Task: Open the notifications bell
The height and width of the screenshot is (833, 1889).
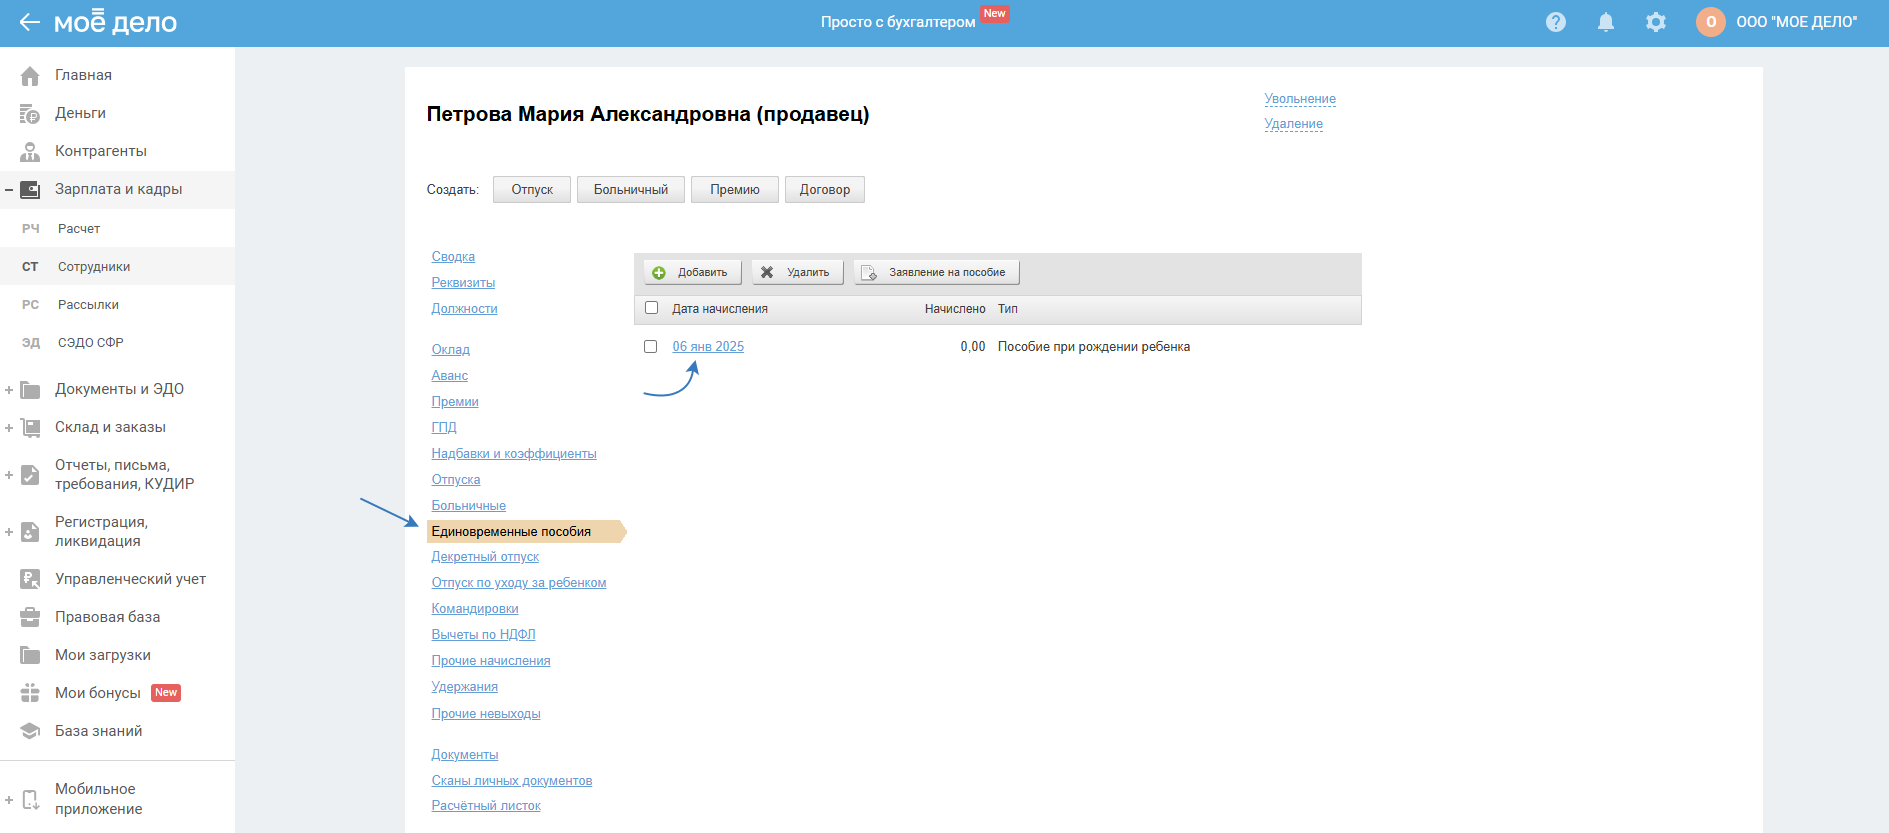Action: point(1606,22)
